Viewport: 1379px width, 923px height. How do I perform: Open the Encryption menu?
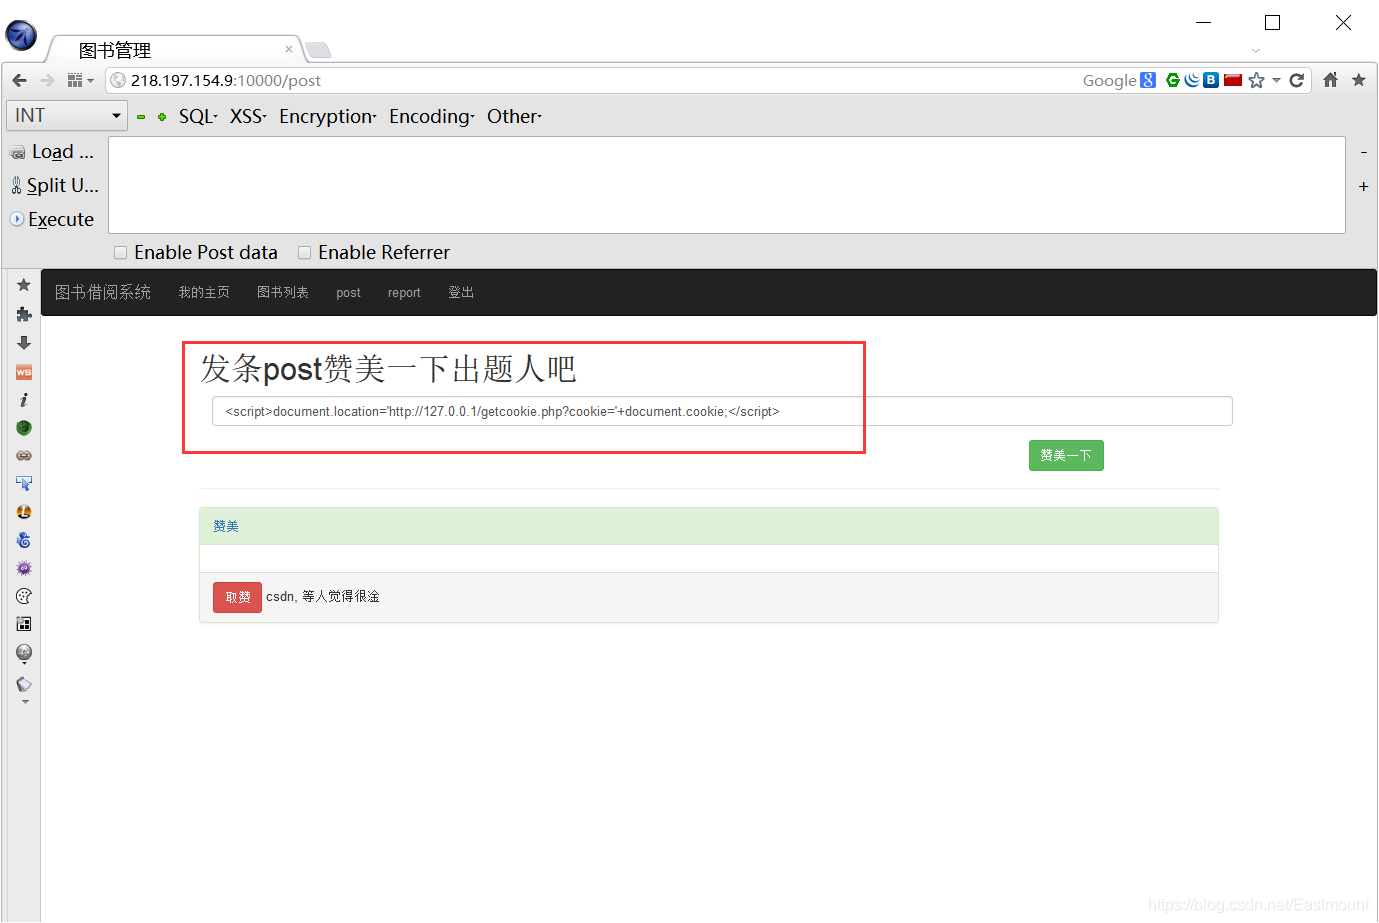(328, 116)
